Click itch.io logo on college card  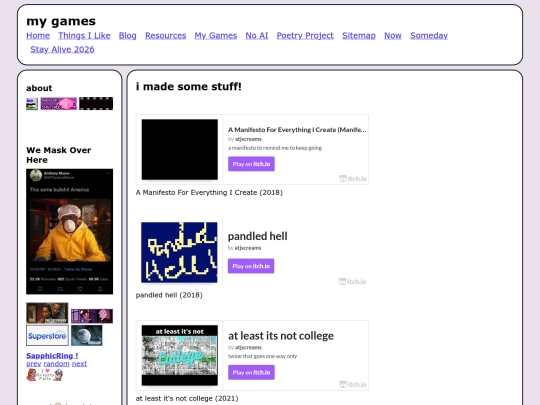tap(353, 384)
